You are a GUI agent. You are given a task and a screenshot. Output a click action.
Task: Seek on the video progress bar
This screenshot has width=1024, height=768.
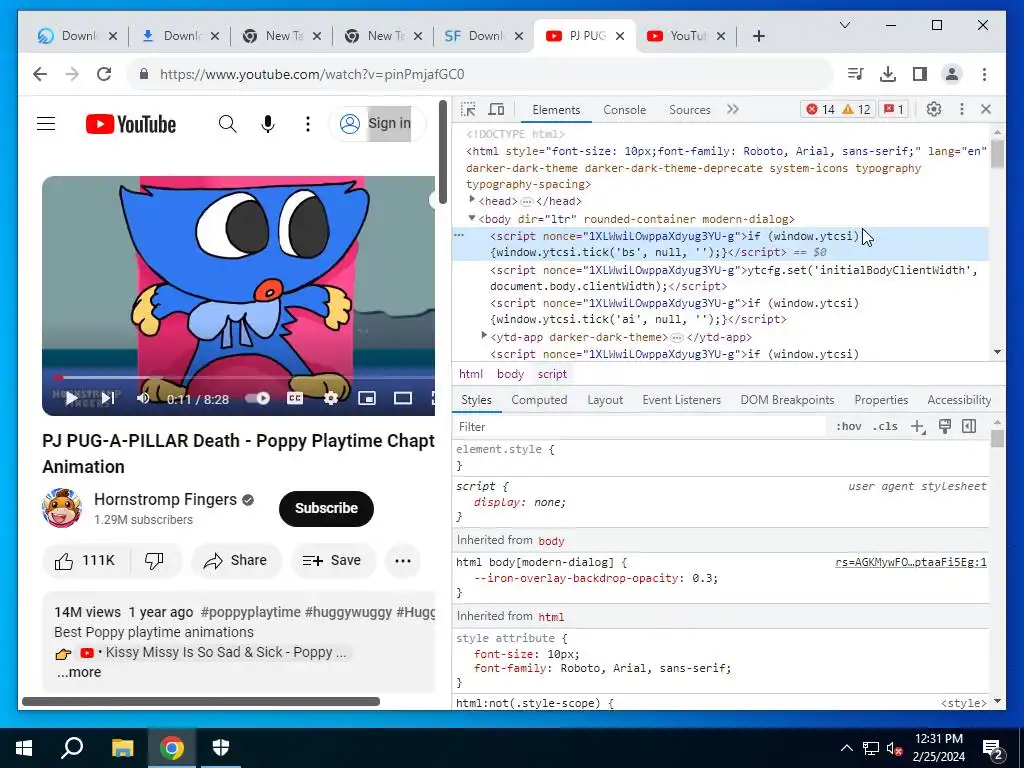click(x=244, y=377)
